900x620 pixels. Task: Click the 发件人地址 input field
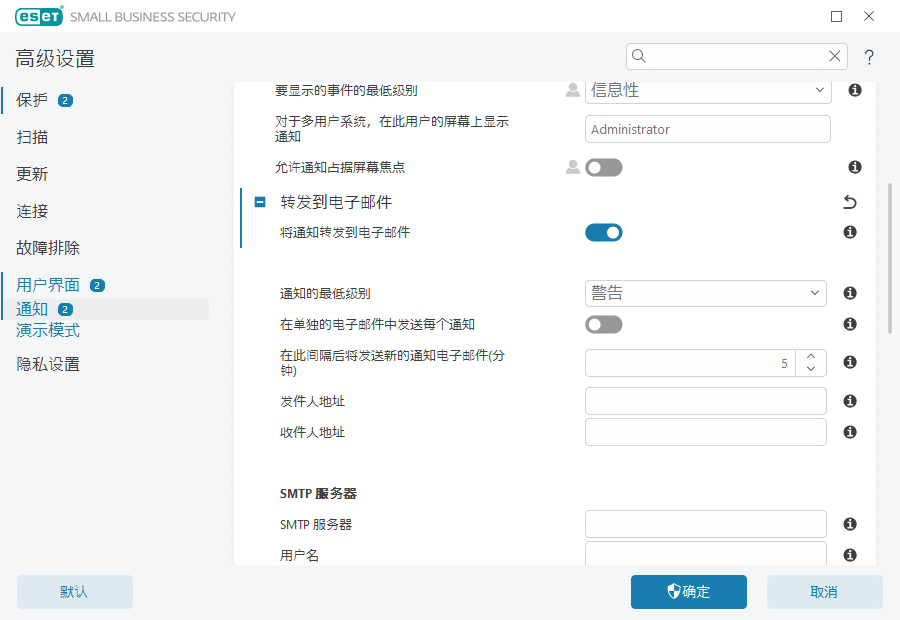tap(705, 400)
